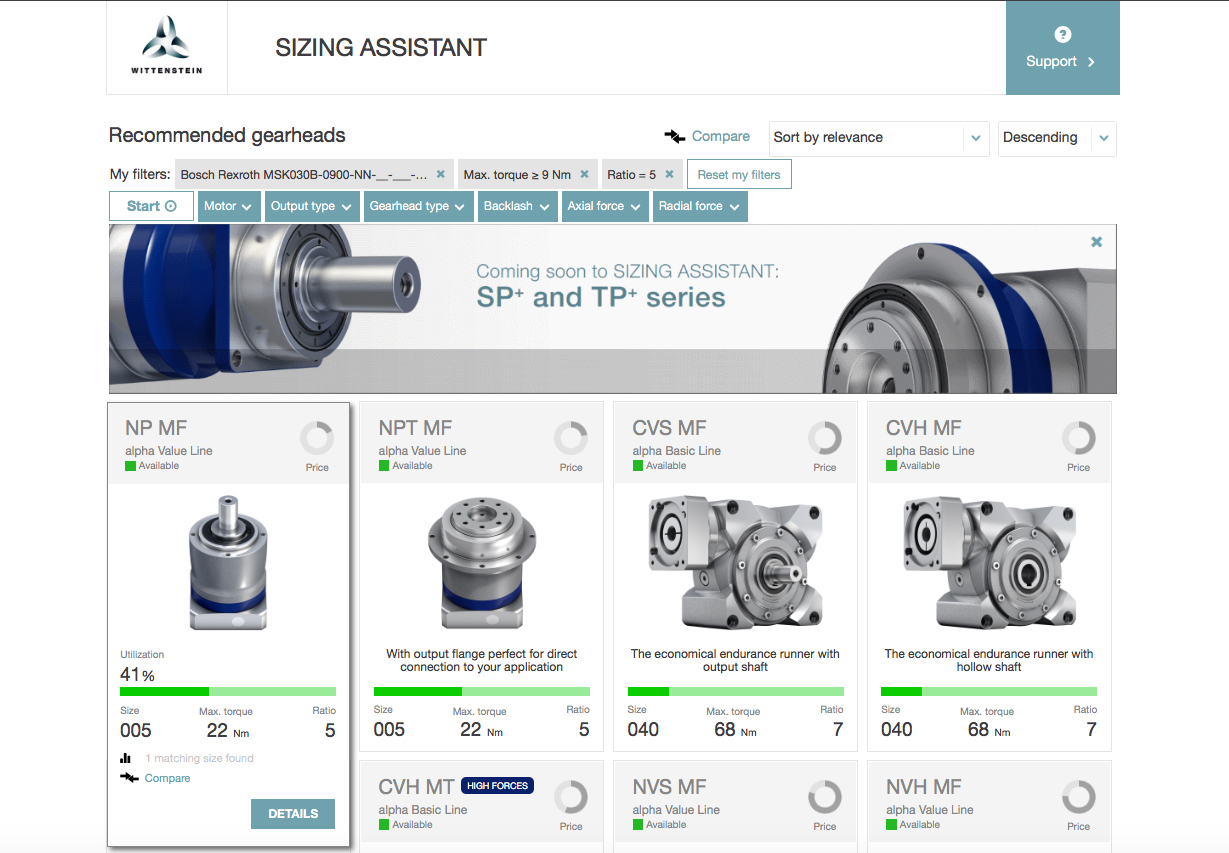Remove the Ratio = 5 filter
This screenshot has width=1229, height=853.
pyautogui.click(x=669, y=174)
